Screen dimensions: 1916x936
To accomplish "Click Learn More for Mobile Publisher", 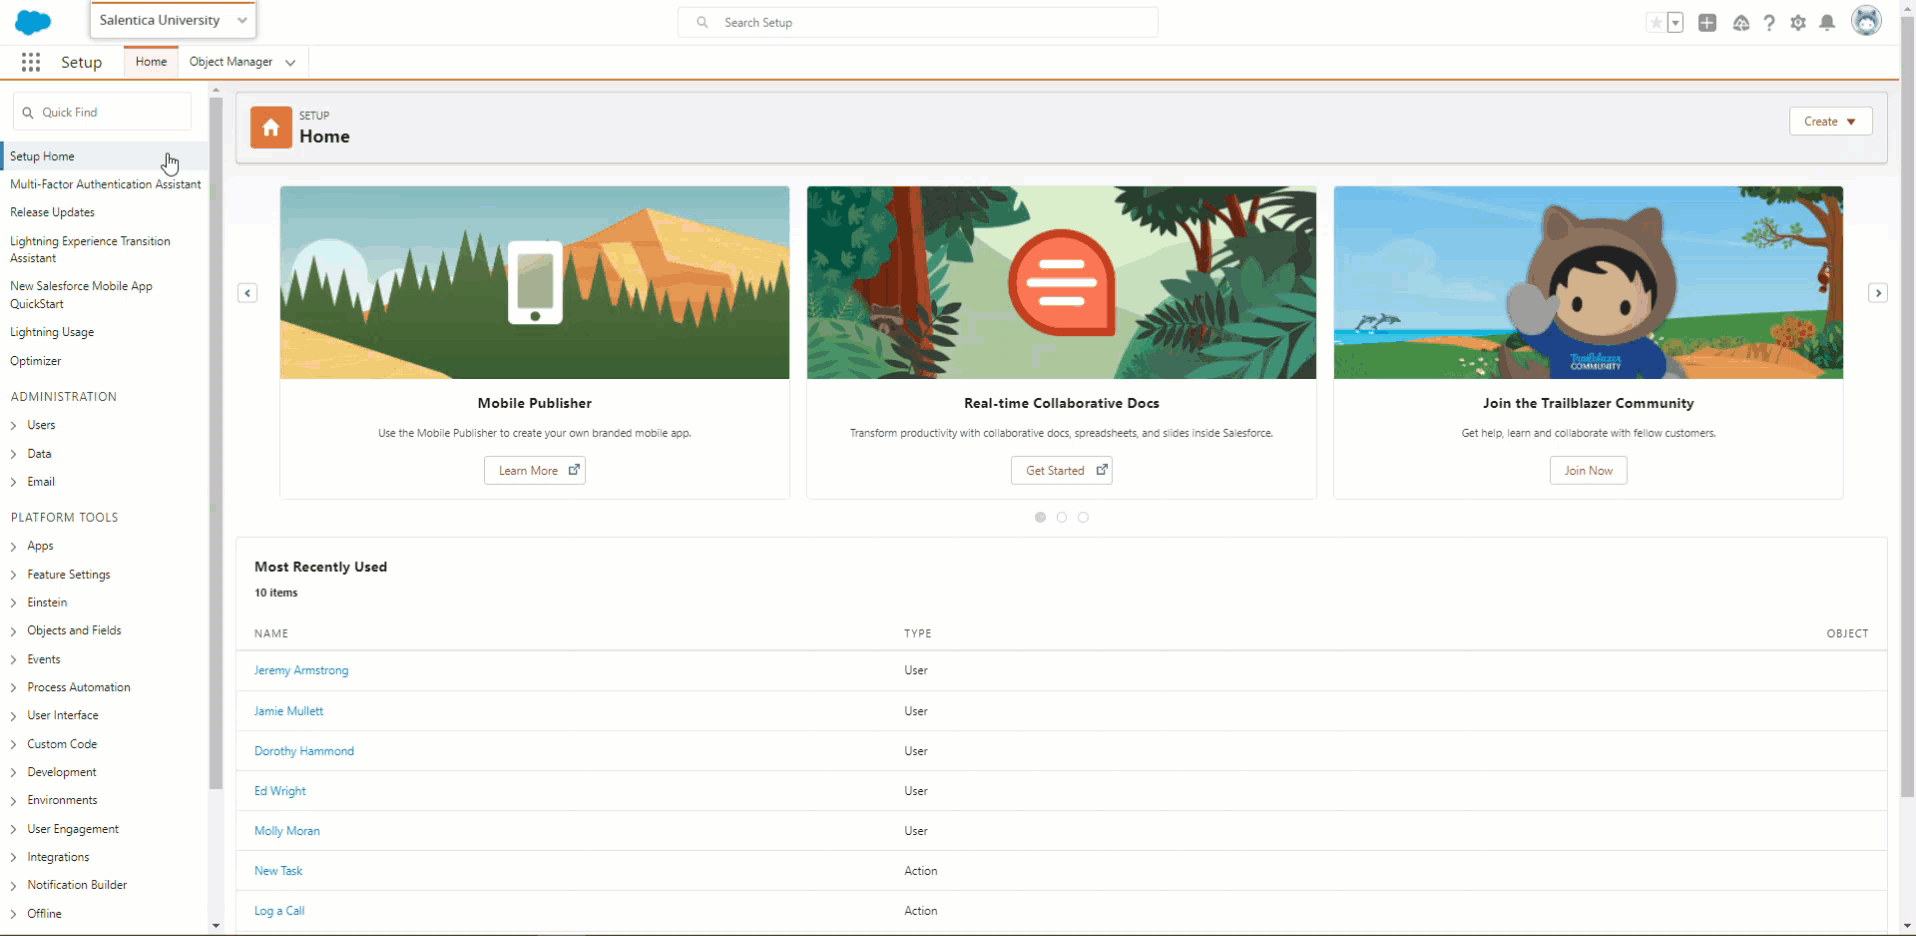I will [535, 471].
